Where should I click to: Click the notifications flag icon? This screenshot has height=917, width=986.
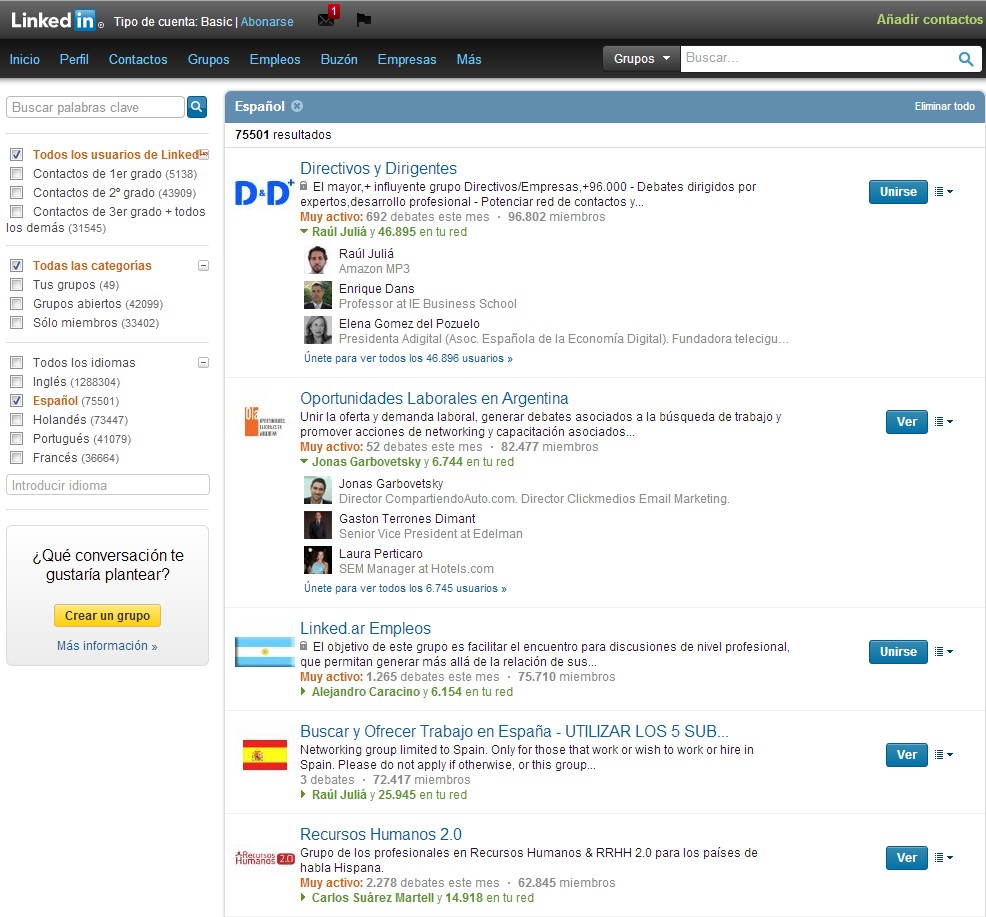pos(363,19)
